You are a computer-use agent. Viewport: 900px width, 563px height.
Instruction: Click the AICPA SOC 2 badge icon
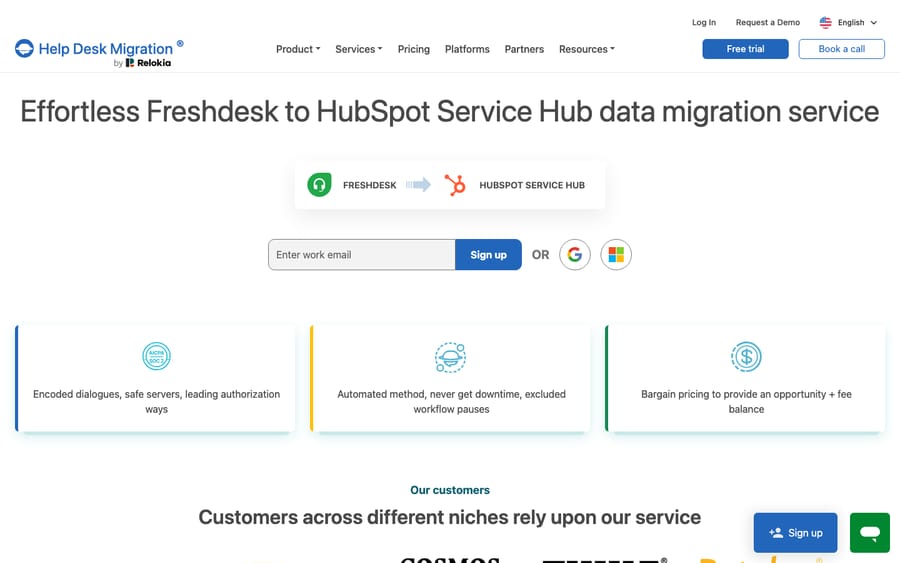tap(156, 356)
